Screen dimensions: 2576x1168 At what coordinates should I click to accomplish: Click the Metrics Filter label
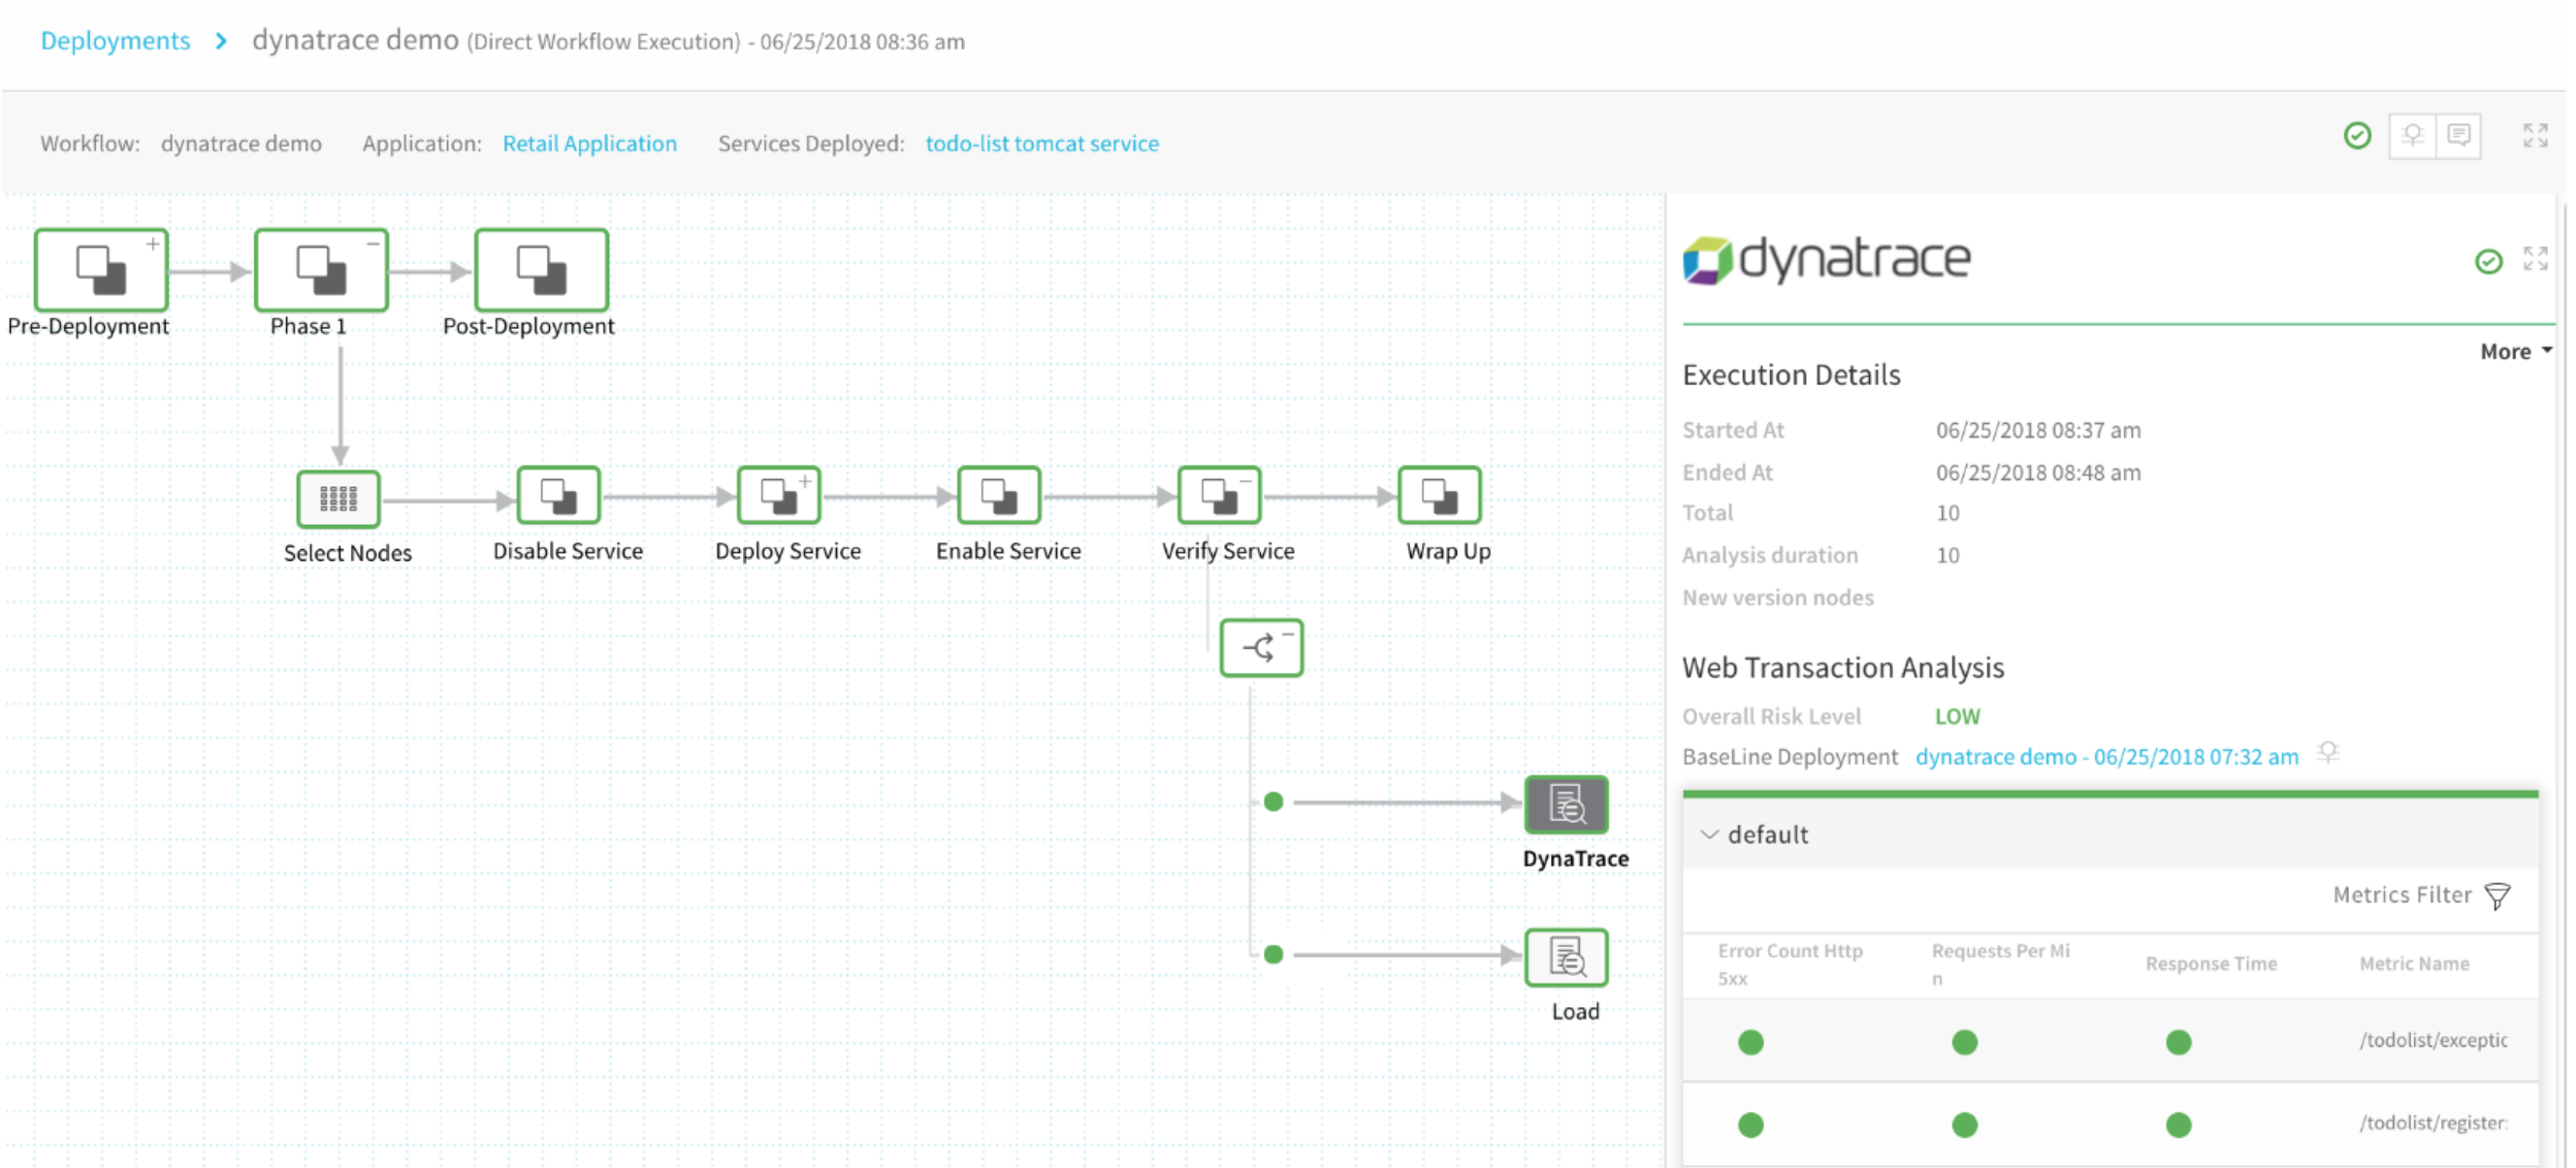coord(2402,895)
